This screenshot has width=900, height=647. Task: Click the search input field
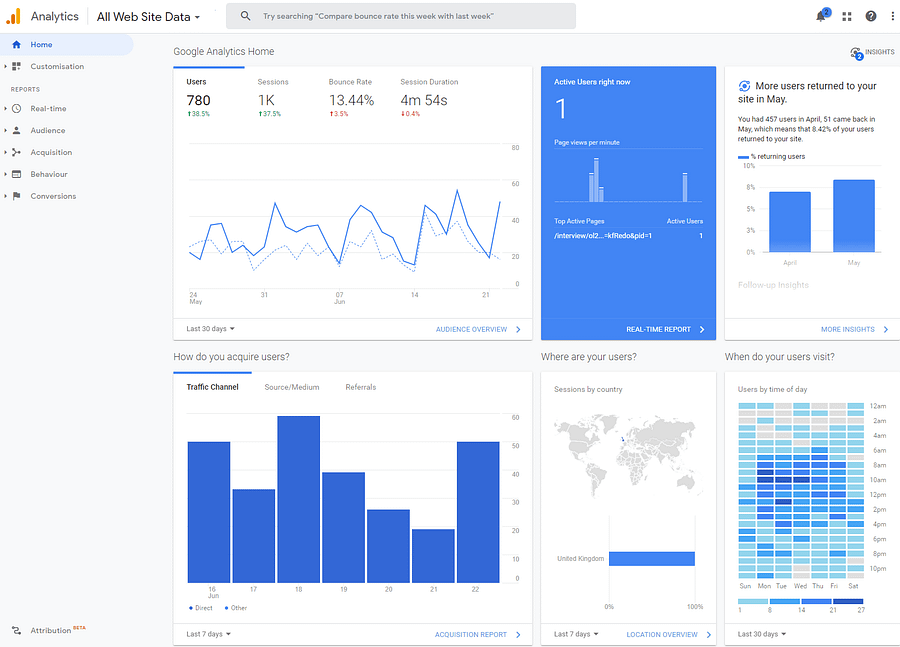pos(401,16)
